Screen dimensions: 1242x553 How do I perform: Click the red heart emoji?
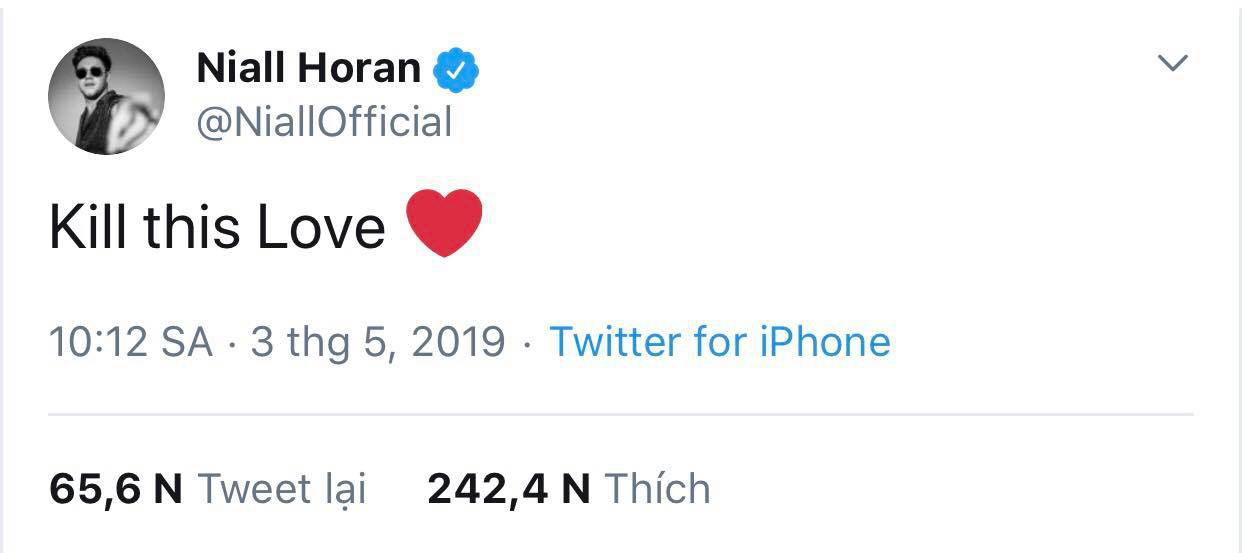(x=445, y=223)
